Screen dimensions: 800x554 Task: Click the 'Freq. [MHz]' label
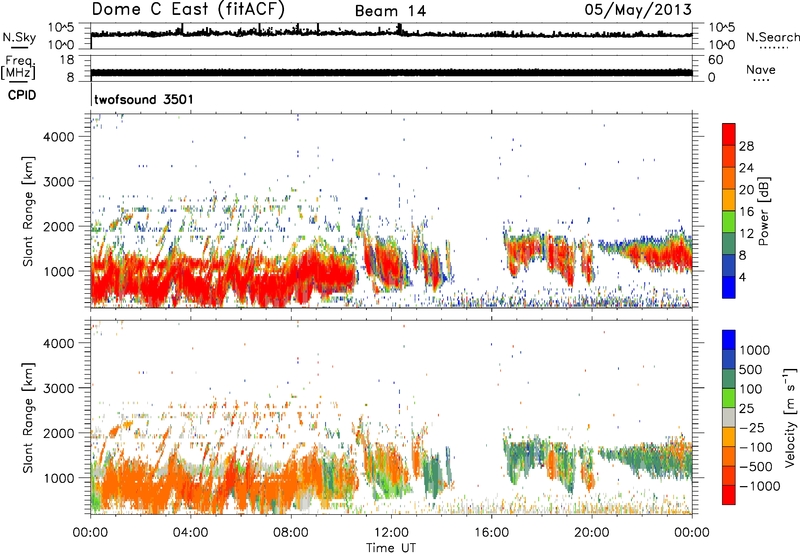coord(18,68)
